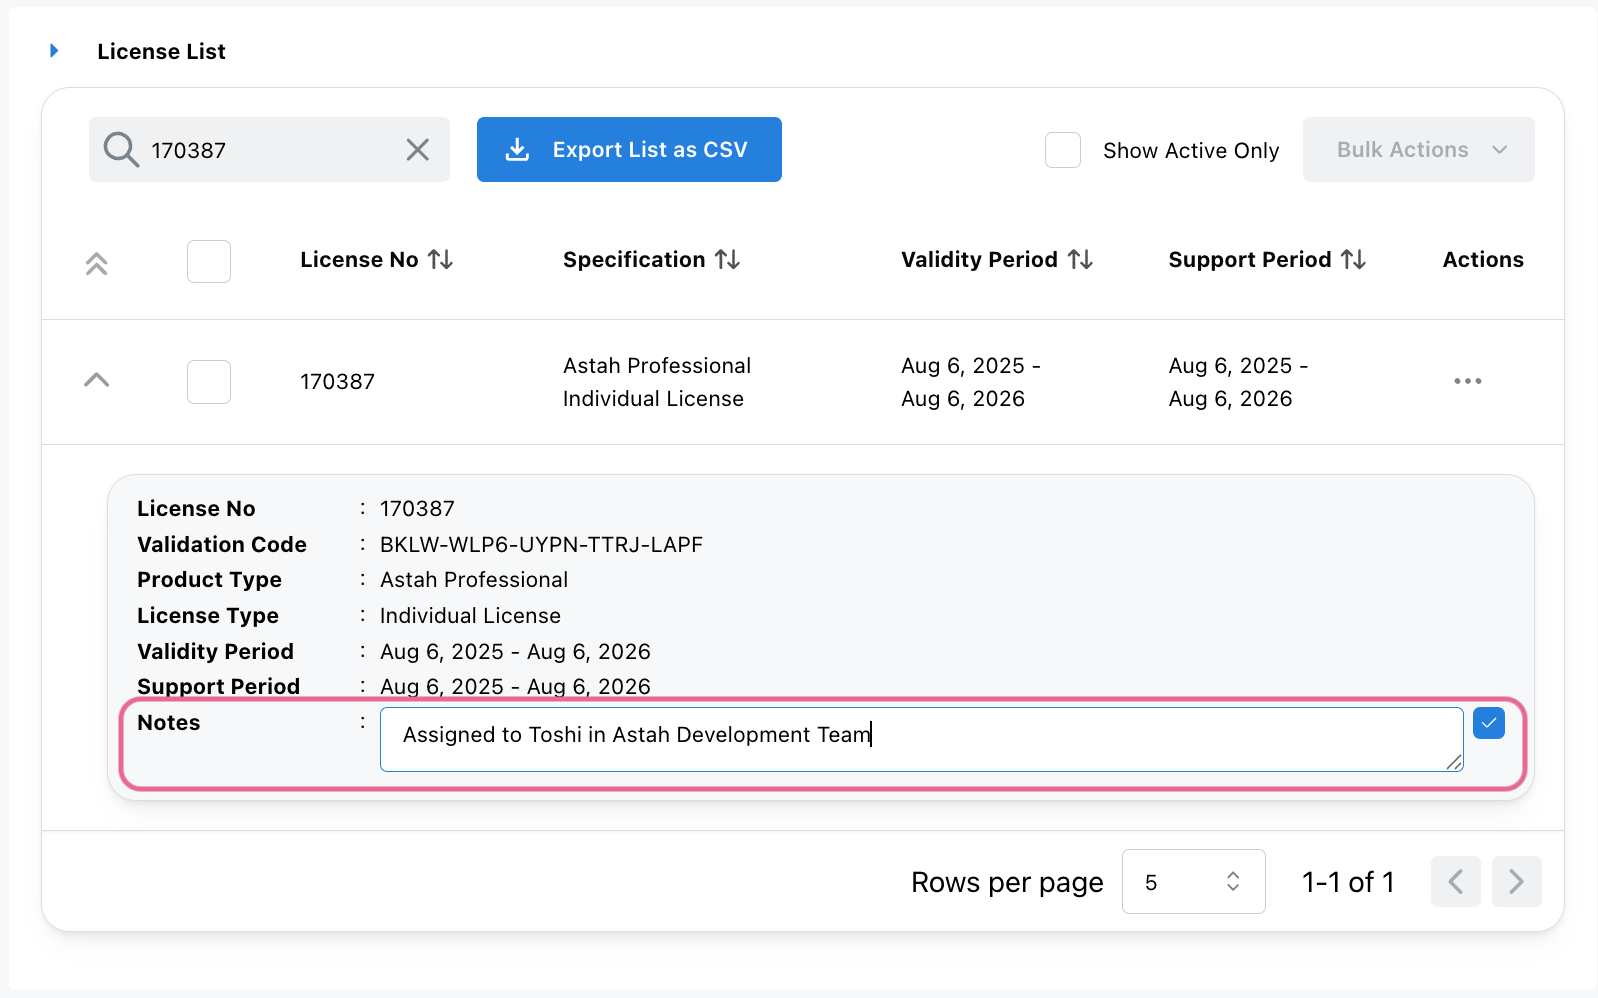Screen dimensions: 1598x998
Task: Focus the license search field
Action: pyautogui.click(x=269, y=150)
